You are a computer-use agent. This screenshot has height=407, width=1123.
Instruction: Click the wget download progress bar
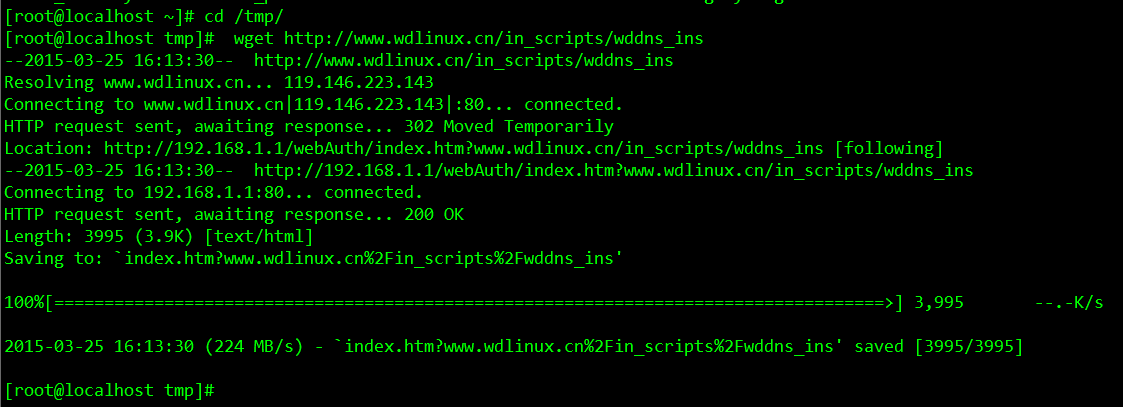(x=474, y=302)
